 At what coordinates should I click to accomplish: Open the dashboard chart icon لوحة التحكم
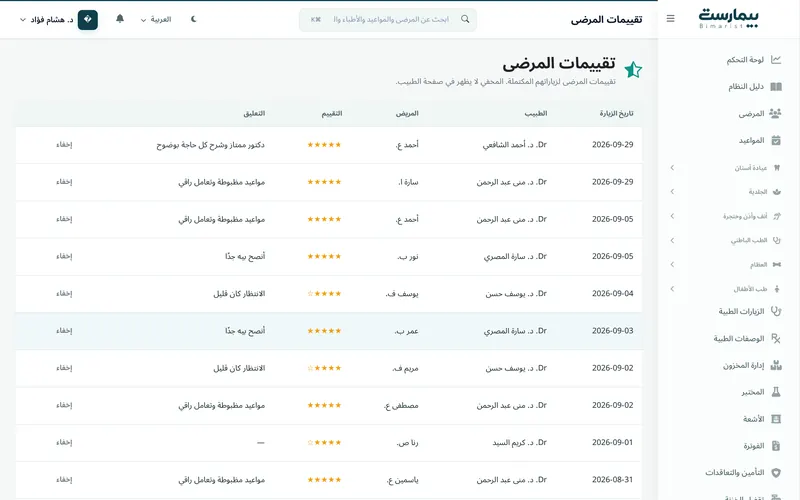coord(776,60)
